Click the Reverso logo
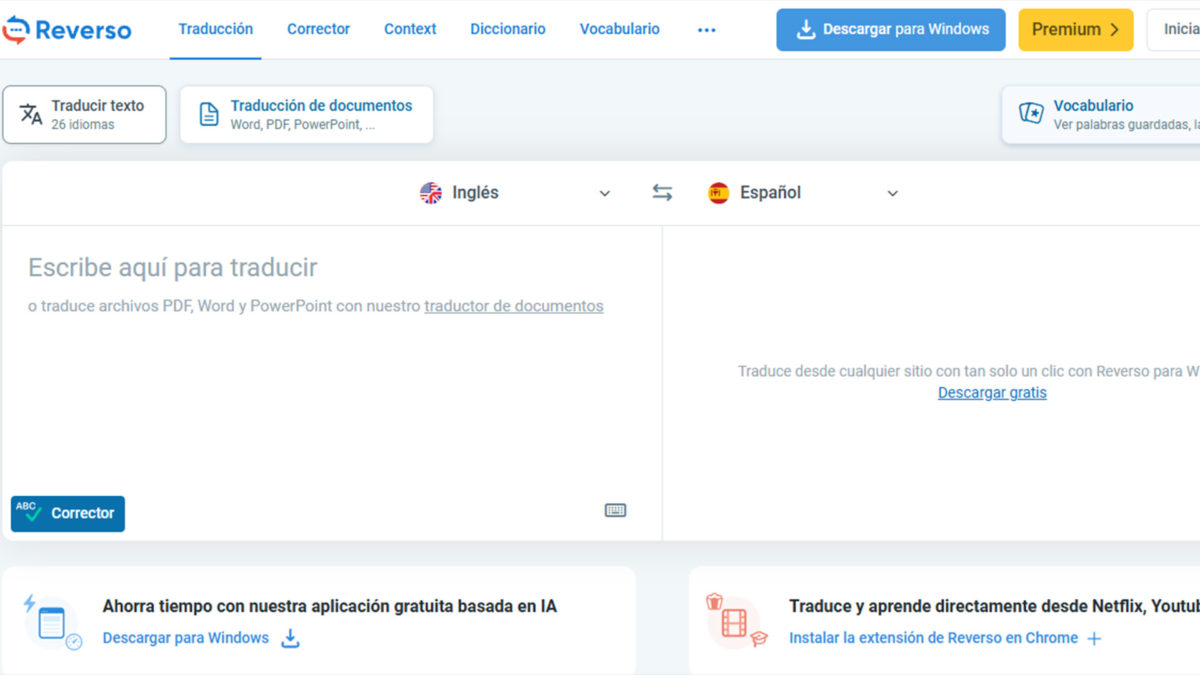The width and height of the screenshot is (1200, 675). click(66, 30)
